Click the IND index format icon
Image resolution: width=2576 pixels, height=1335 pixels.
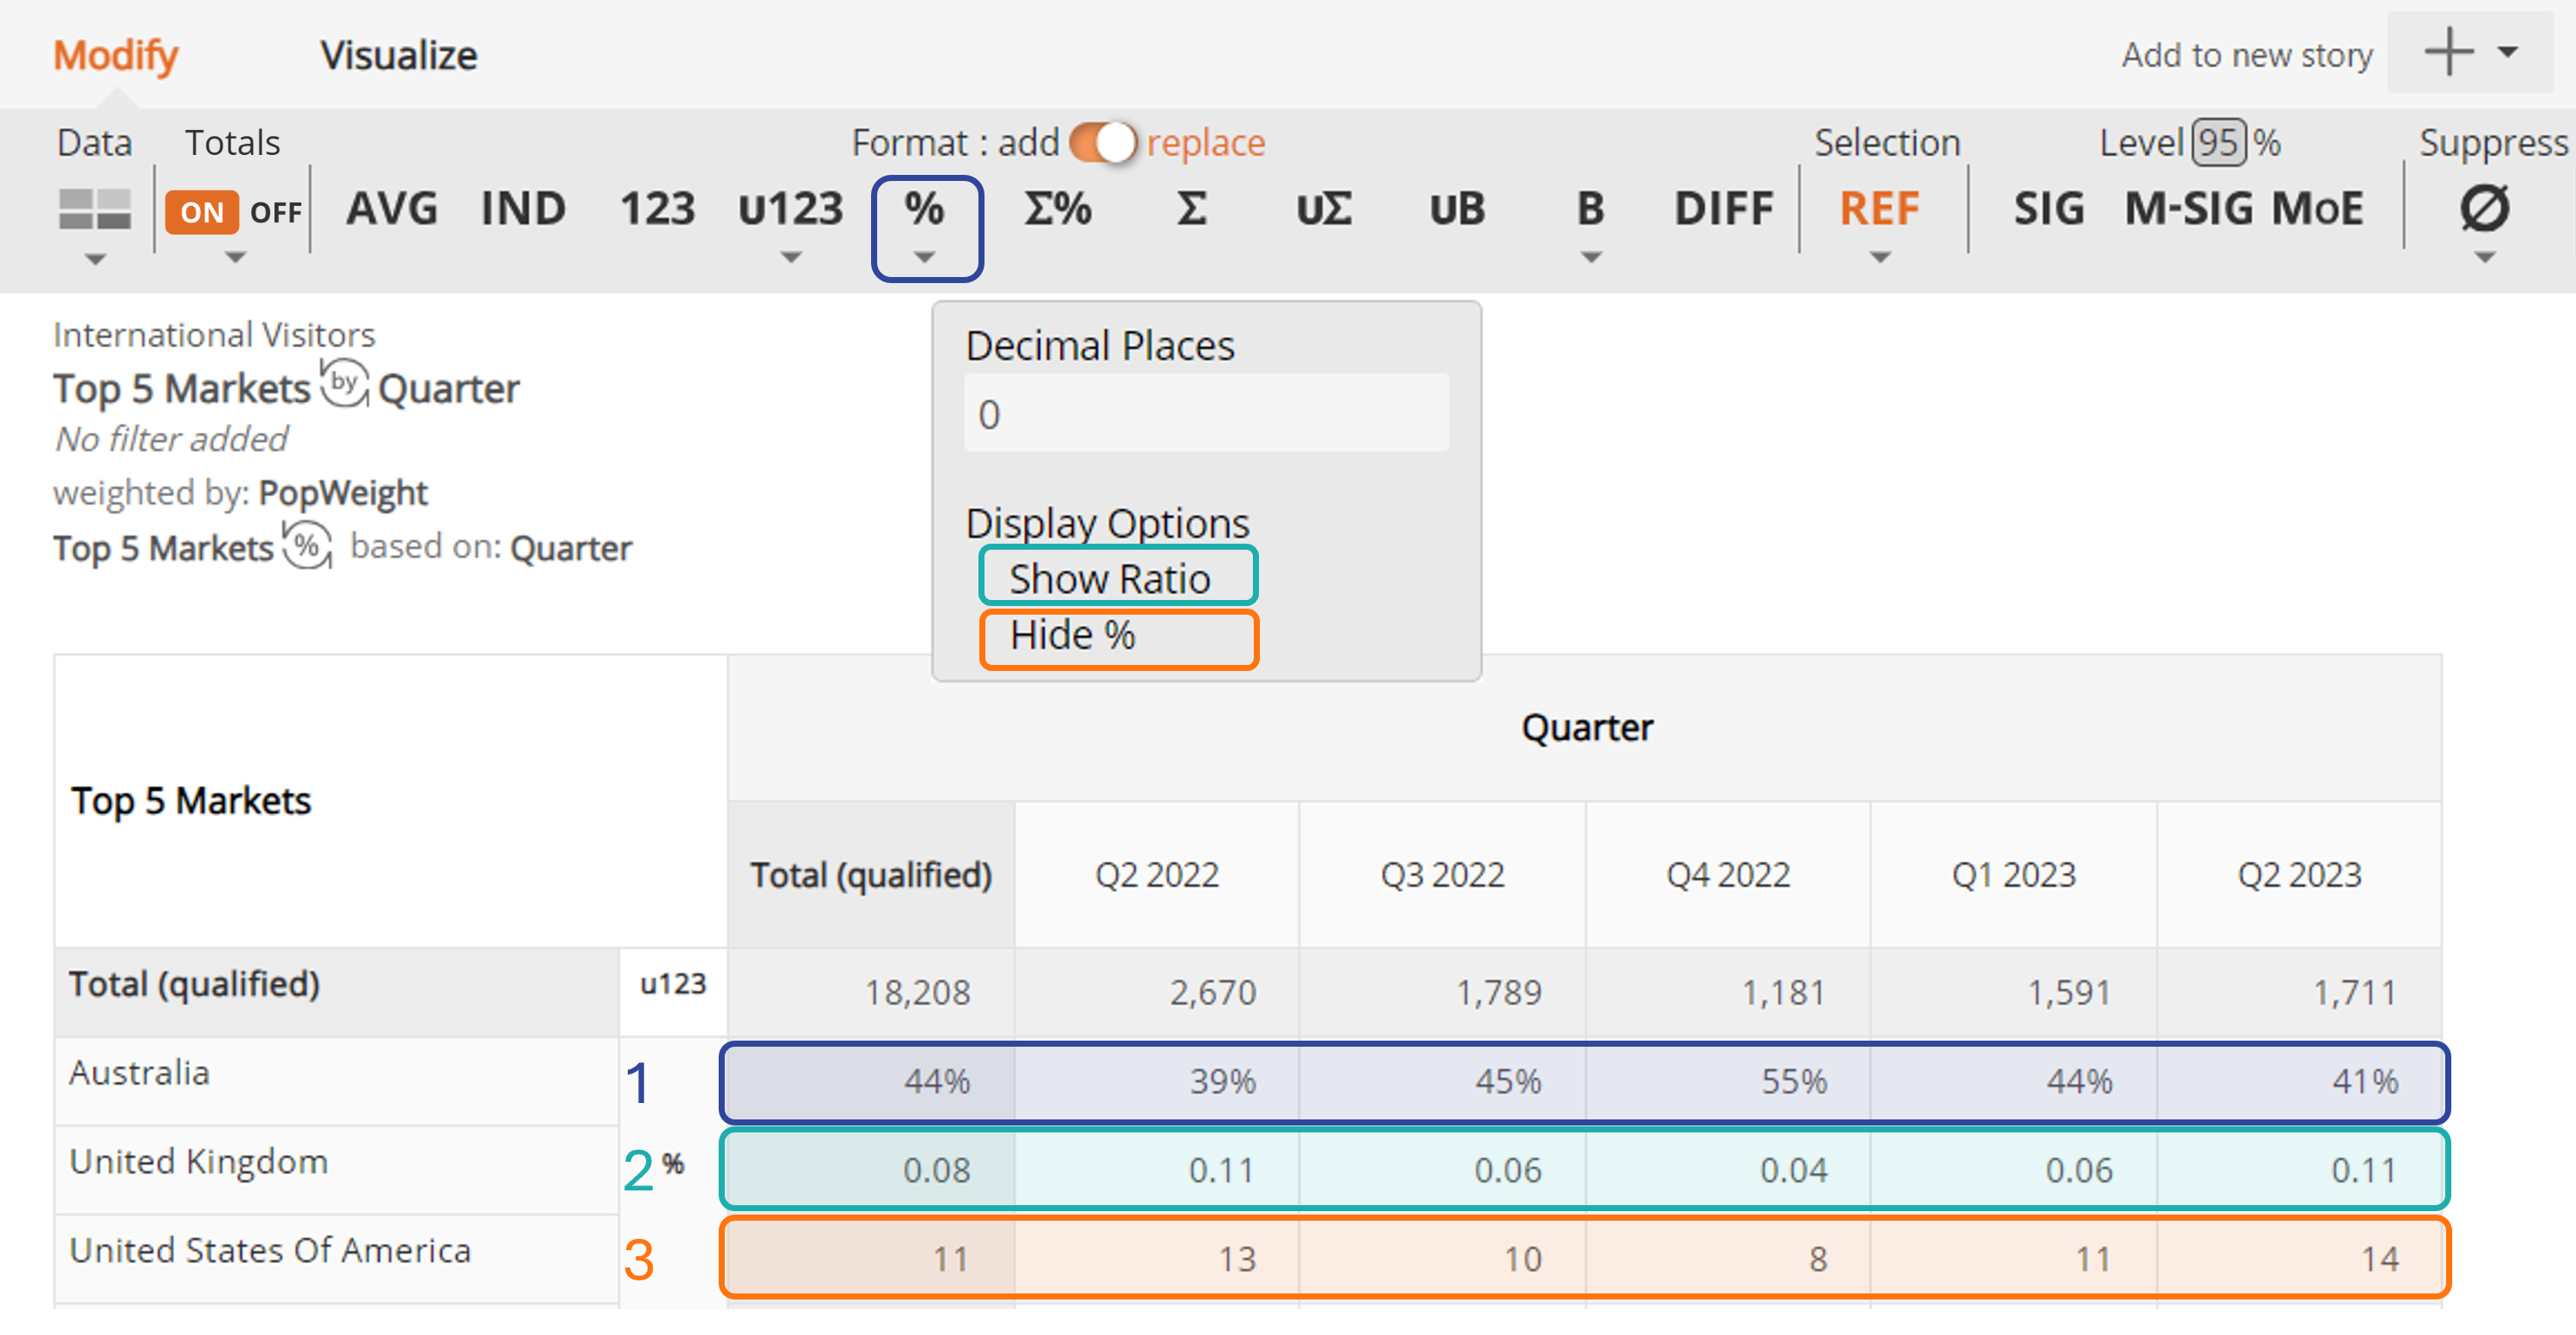click(x=523, y=209)
